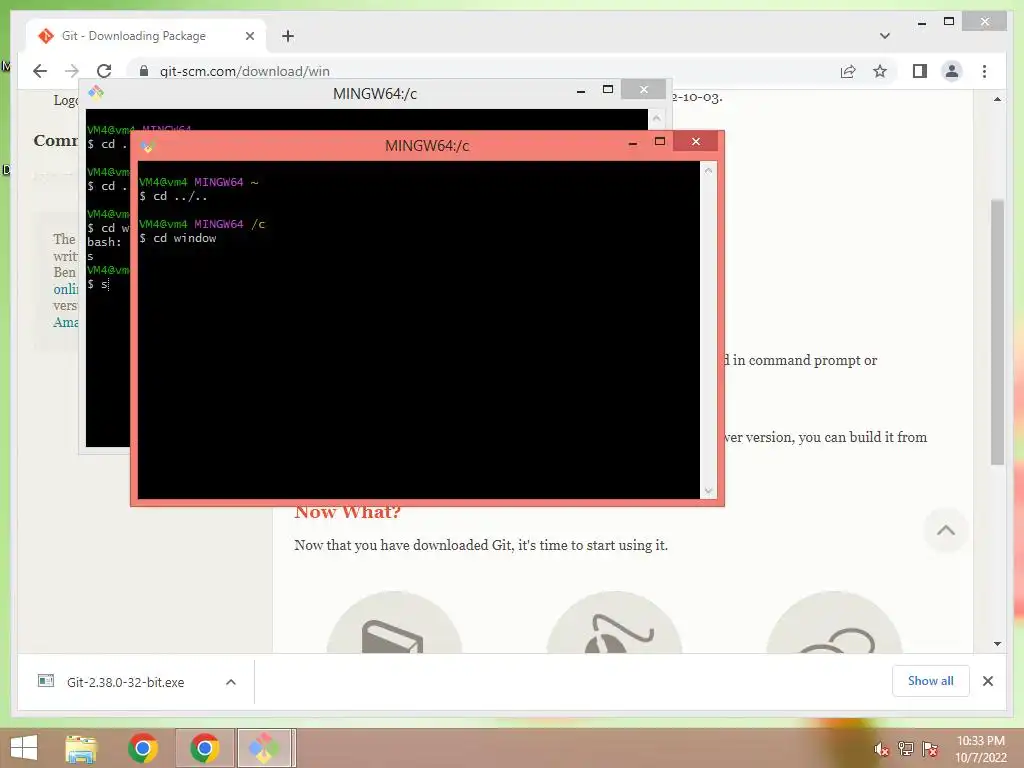Close the back MINGW64:/c window

coord(643,89)
